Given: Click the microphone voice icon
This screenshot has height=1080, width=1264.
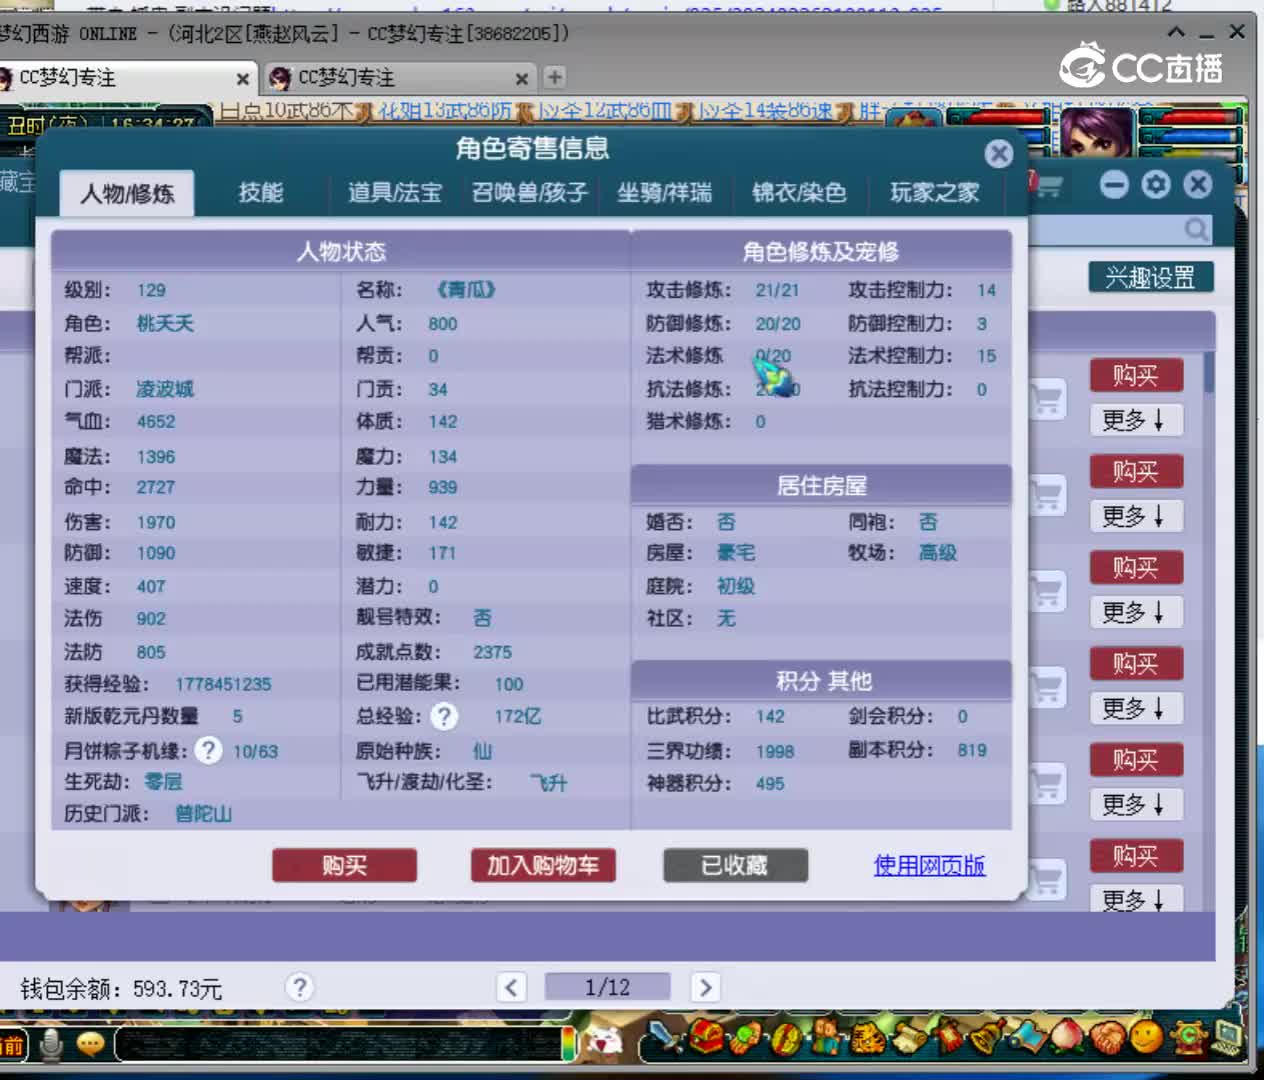Looking at the screenshot, I should [x=51, y=1045].
